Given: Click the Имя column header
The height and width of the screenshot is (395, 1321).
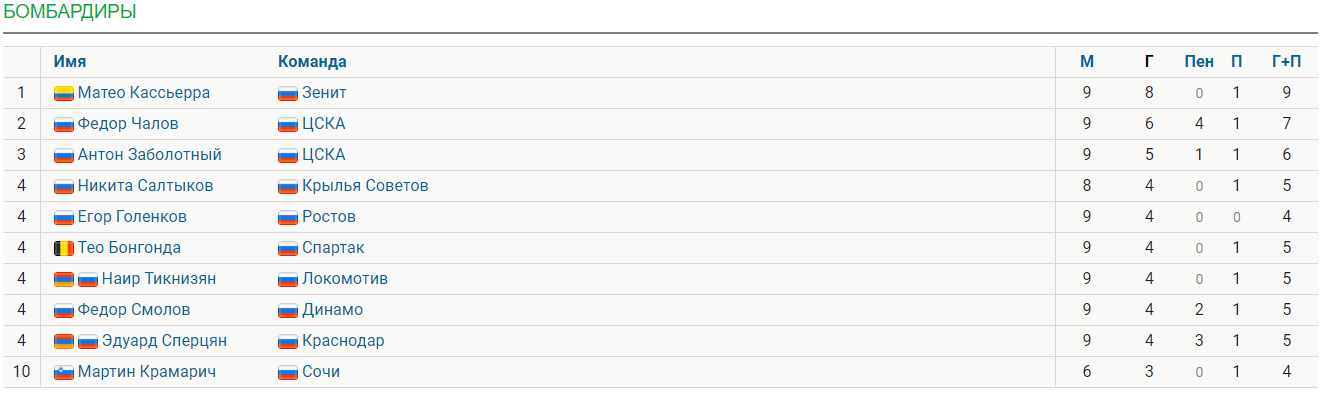Looking at the screenshot, I should (70, 62).
